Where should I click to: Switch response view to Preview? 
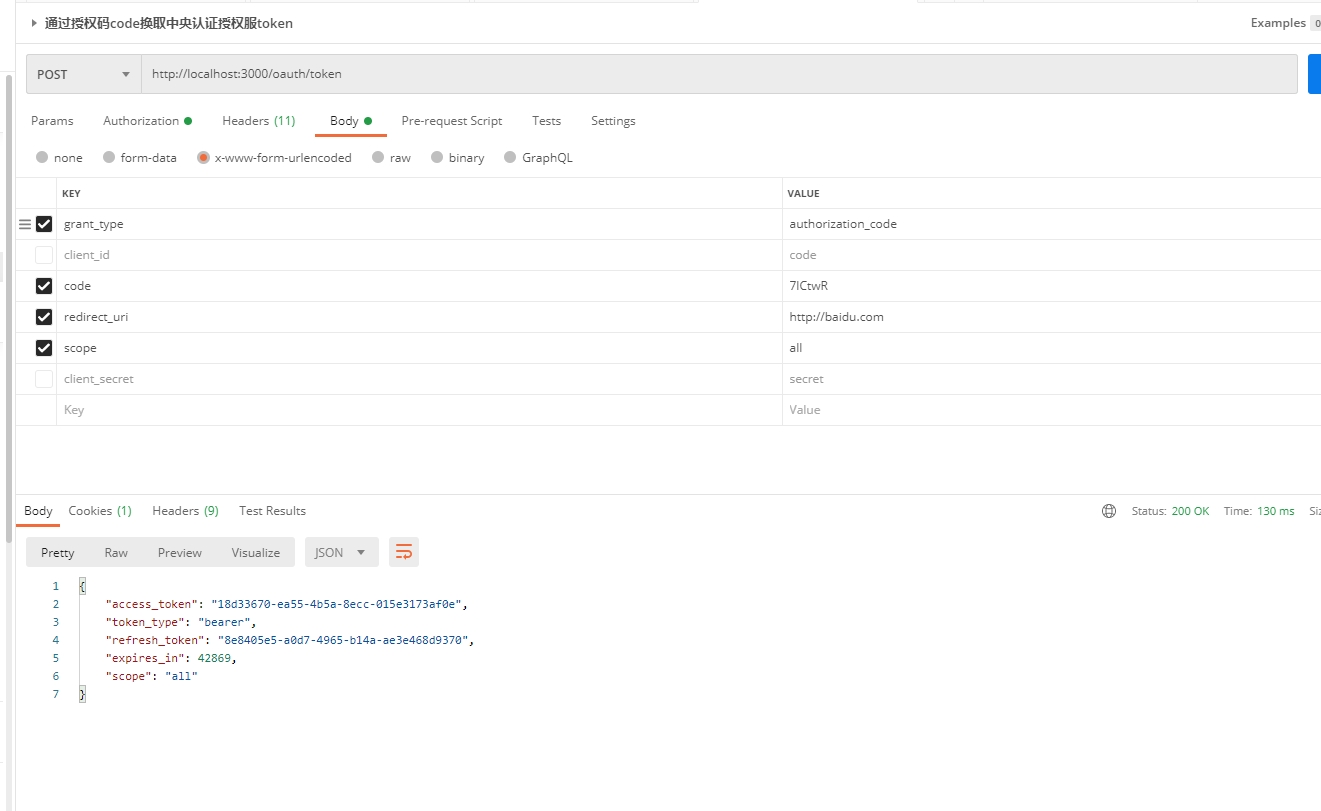(180, 552)
